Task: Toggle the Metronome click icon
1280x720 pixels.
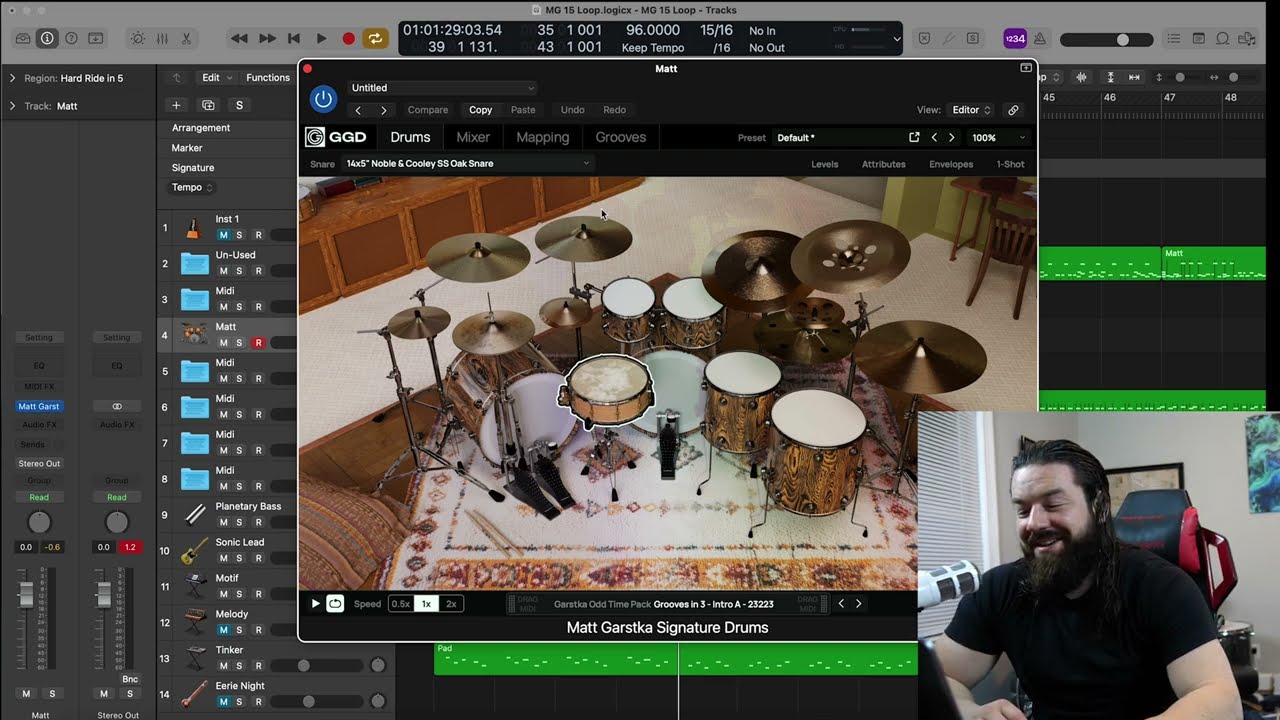Action: (x=1039, y=38)
